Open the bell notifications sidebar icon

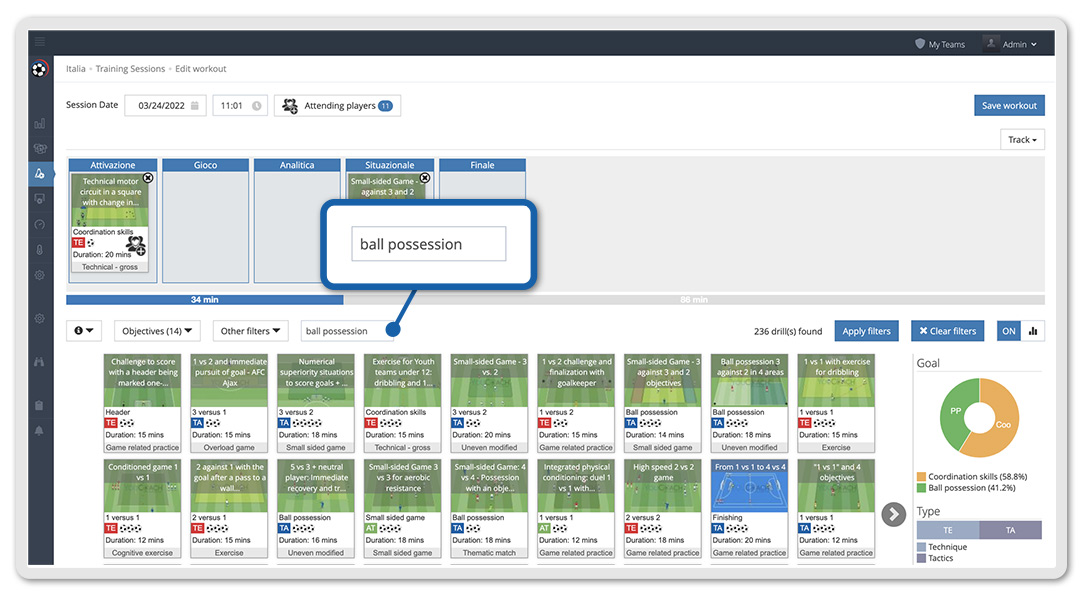click(40, 431)
